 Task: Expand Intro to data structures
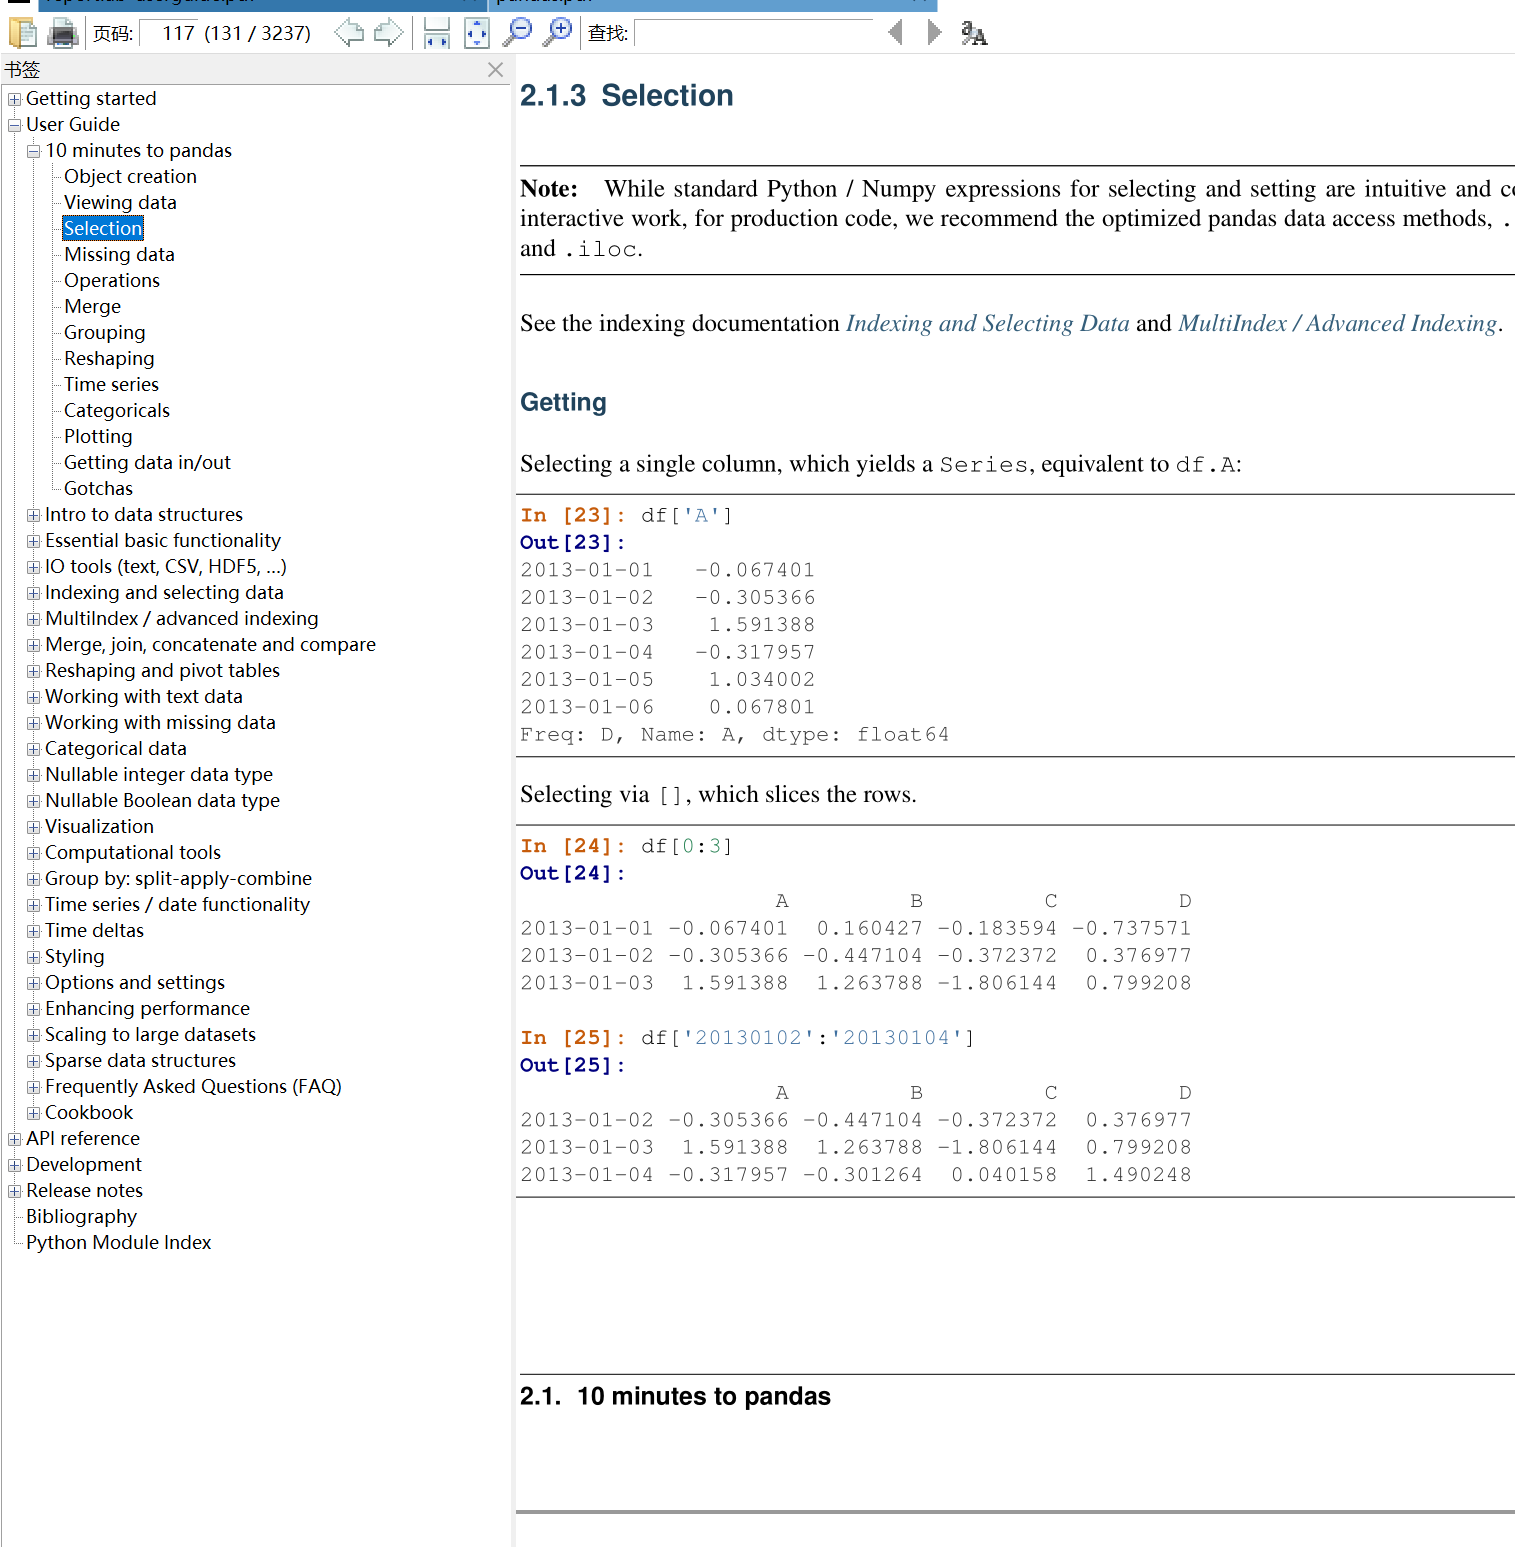(x=33, y=515)
